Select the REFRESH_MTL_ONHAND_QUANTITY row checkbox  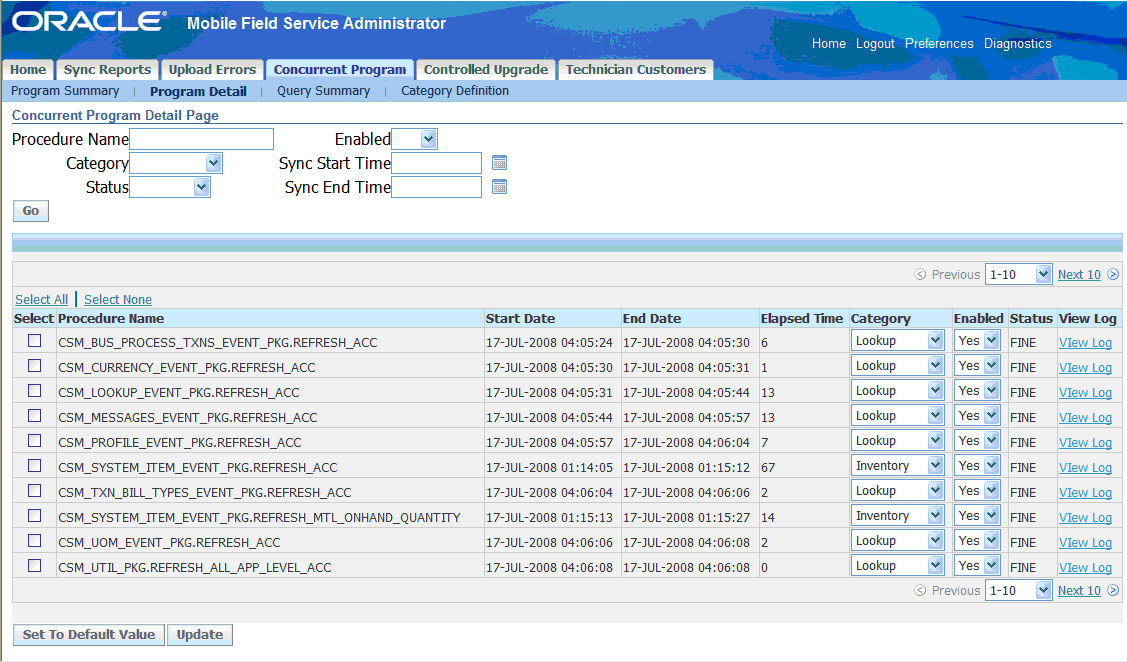click(34, 515)
